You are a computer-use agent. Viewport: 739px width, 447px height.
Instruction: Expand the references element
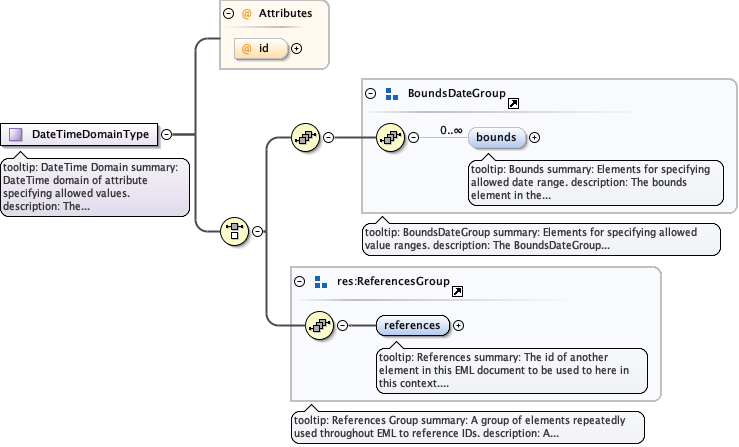point(459,324)
